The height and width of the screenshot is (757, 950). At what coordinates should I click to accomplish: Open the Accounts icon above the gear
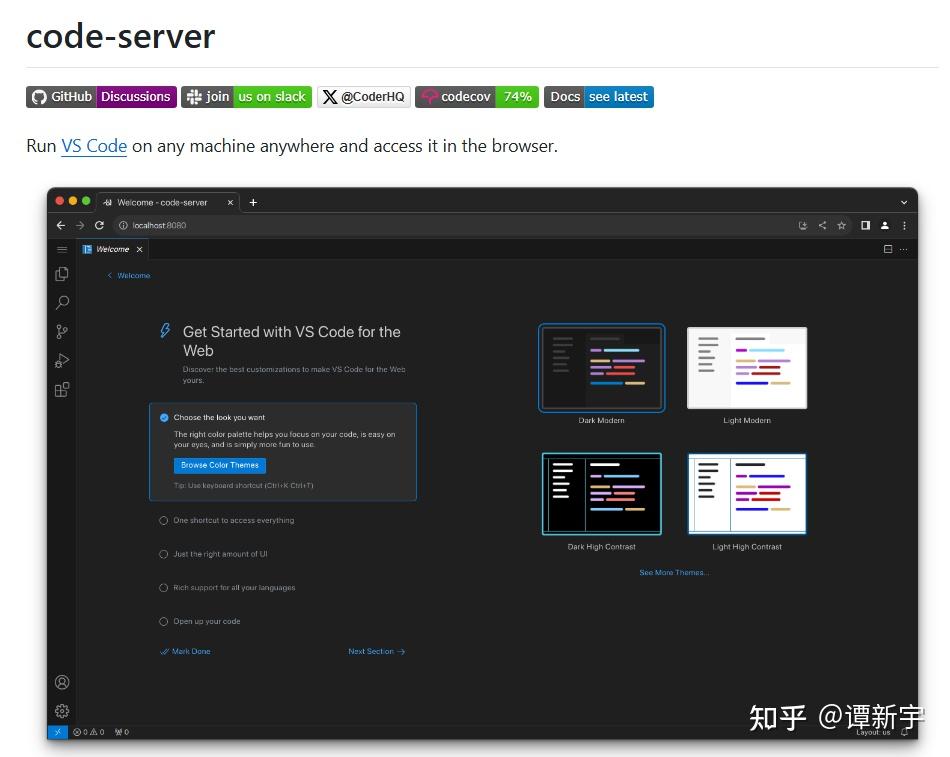[62, 682]
